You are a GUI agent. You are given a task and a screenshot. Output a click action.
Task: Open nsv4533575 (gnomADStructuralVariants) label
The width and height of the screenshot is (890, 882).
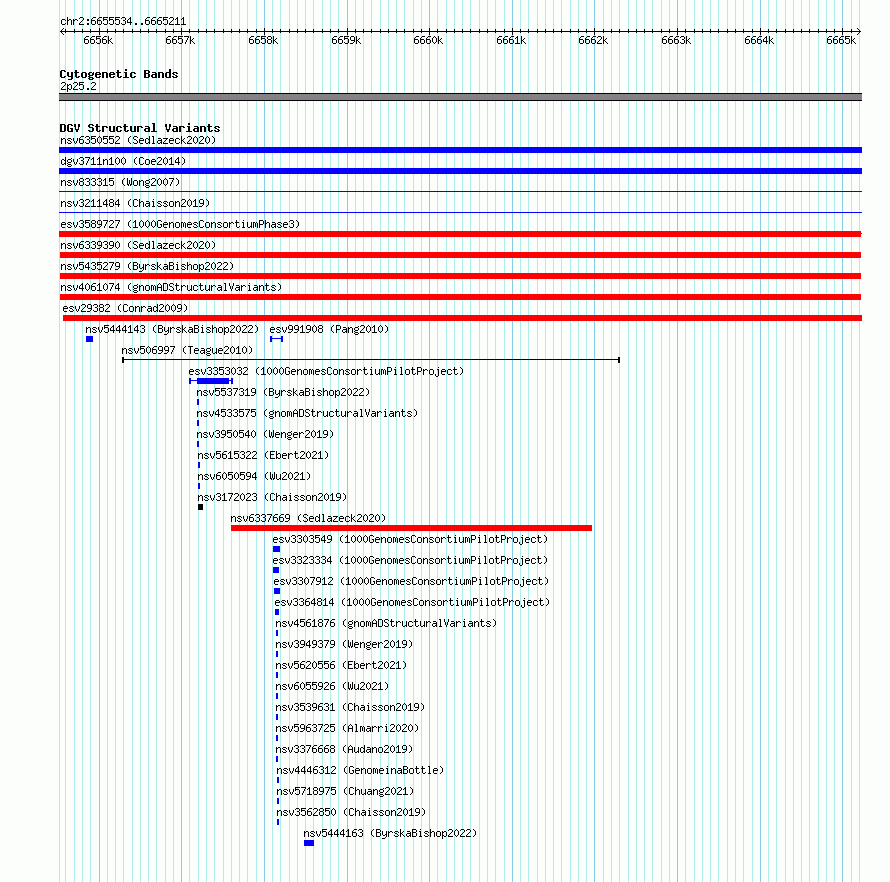[307, 413]
